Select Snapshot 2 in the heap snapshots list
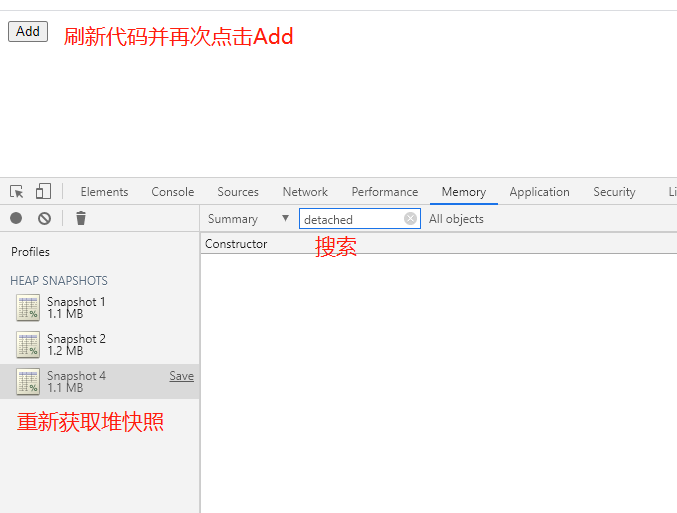Image resolution: width=677 pixels, height=513 pixels. click(x=100, y=345)
